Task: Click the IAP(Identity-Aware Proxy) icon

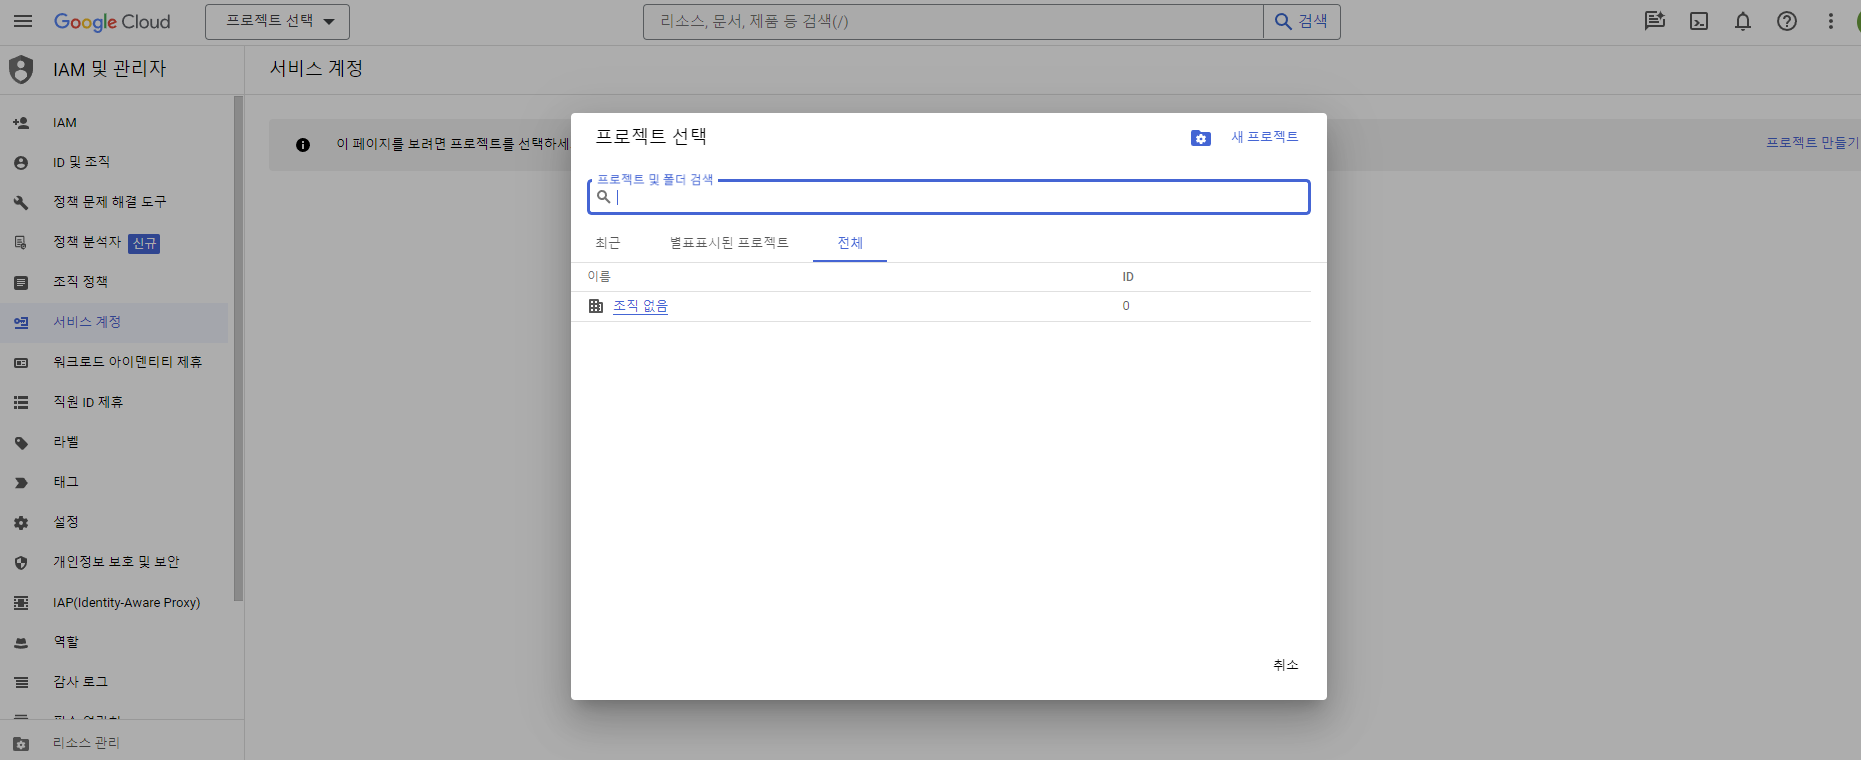Action: (21, 603)
